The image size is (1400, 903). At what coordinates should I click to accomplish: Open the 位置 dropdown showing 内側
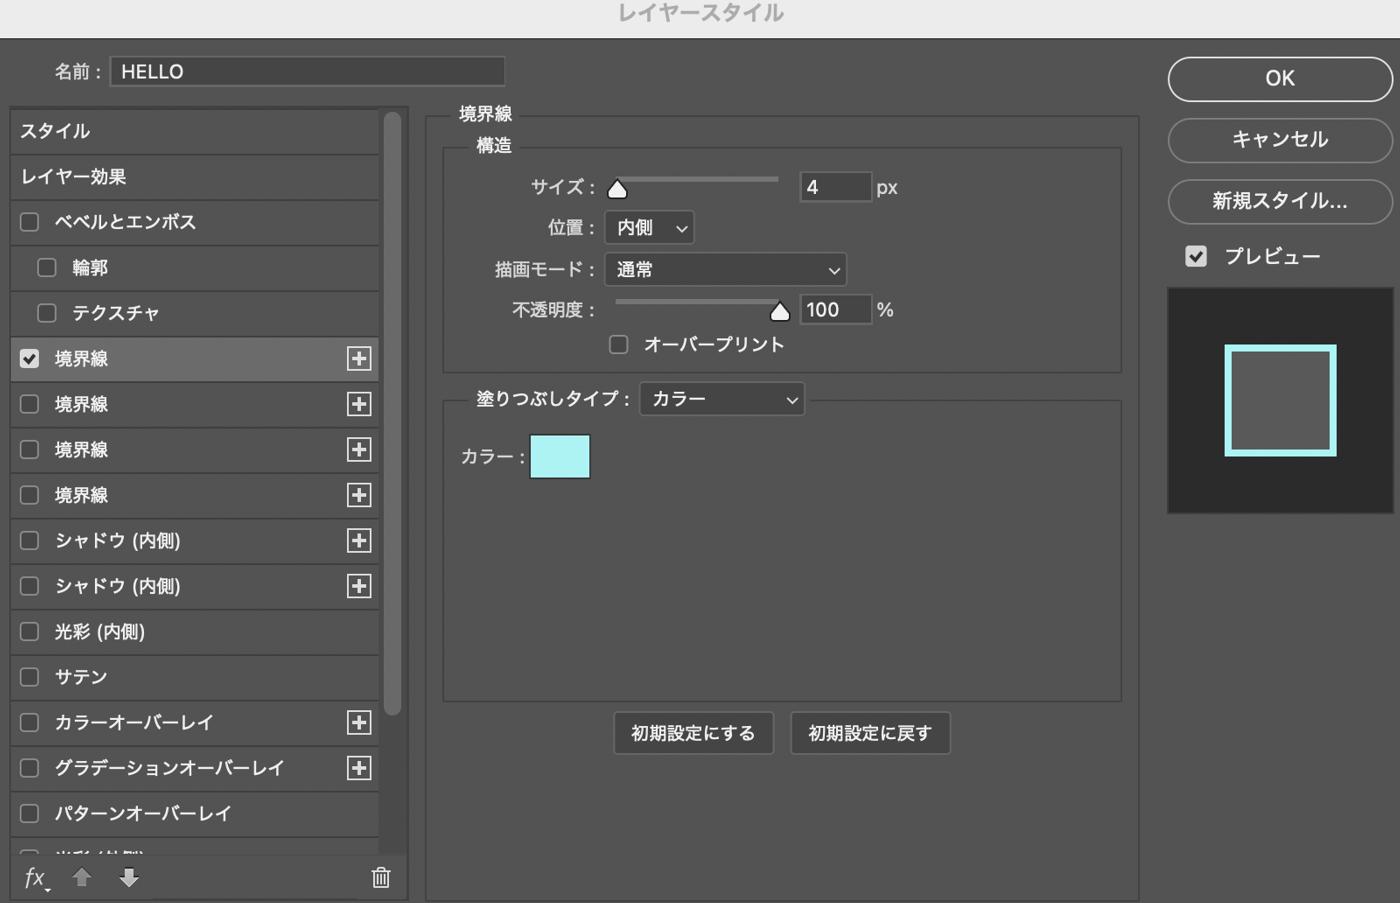pos(650,228)
